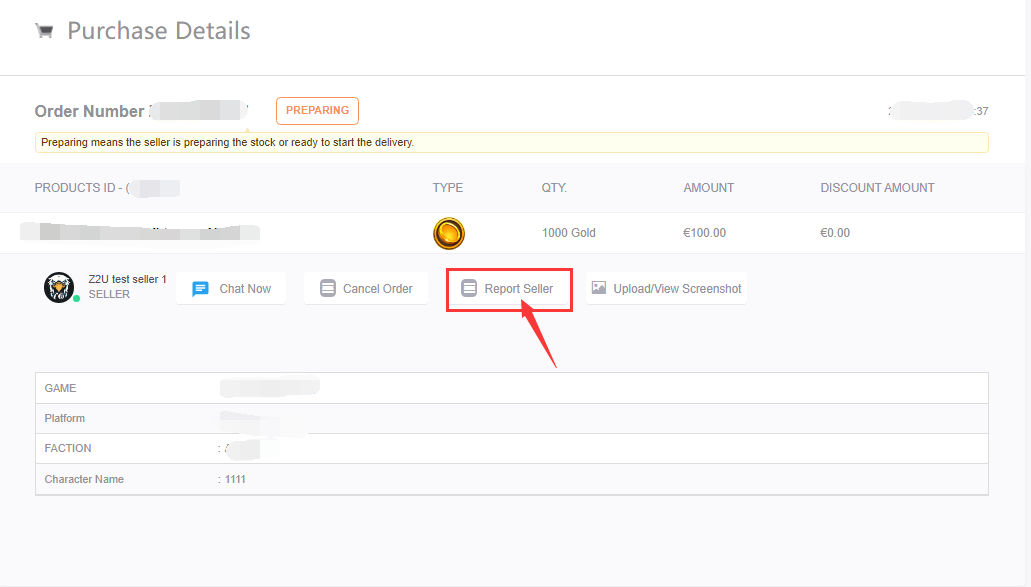Click the gold coin product type icon
1031x587 pixels.
tap(449, 233)
